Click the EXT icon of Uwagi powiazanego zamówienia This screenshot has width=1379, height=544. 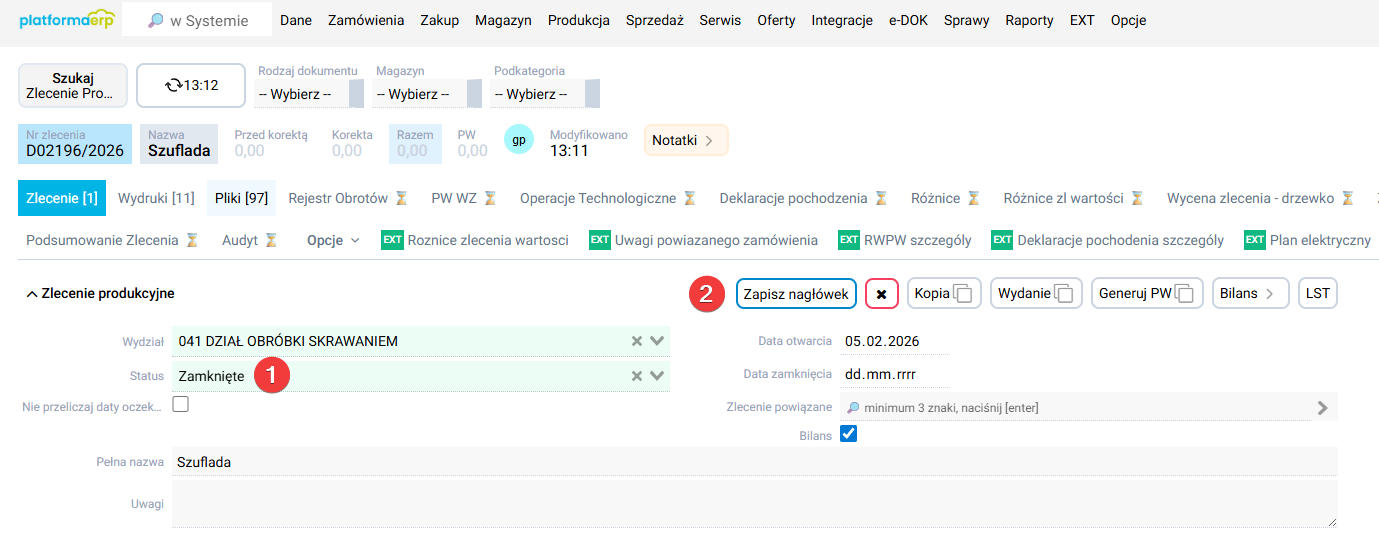click(x=599, y=240)
